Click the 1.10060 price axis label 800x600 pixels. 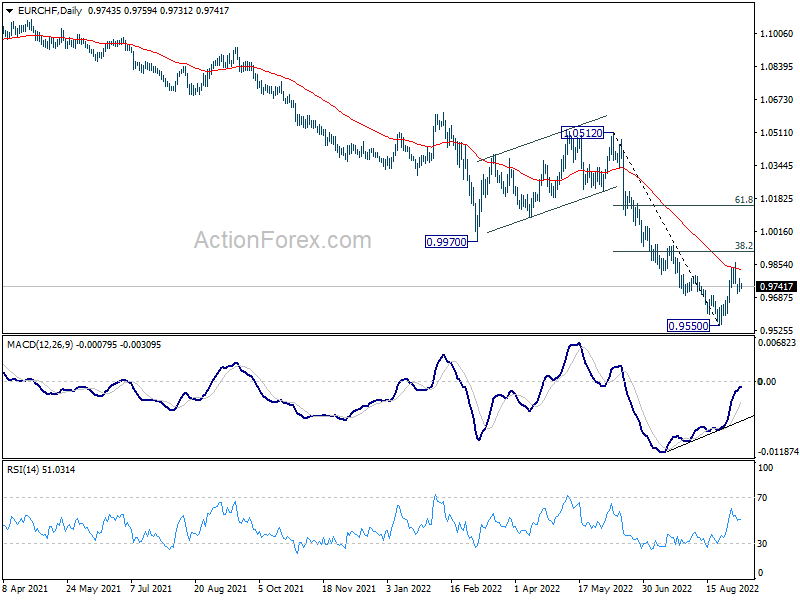pos(776,34)
